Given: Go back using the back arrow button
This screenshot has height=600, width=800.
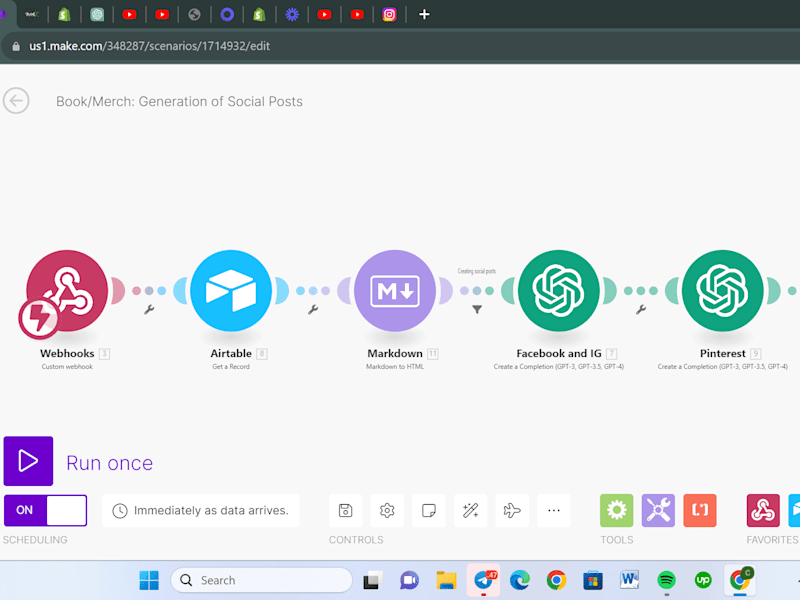Looking at the screenshot, I should pos(16,101).
